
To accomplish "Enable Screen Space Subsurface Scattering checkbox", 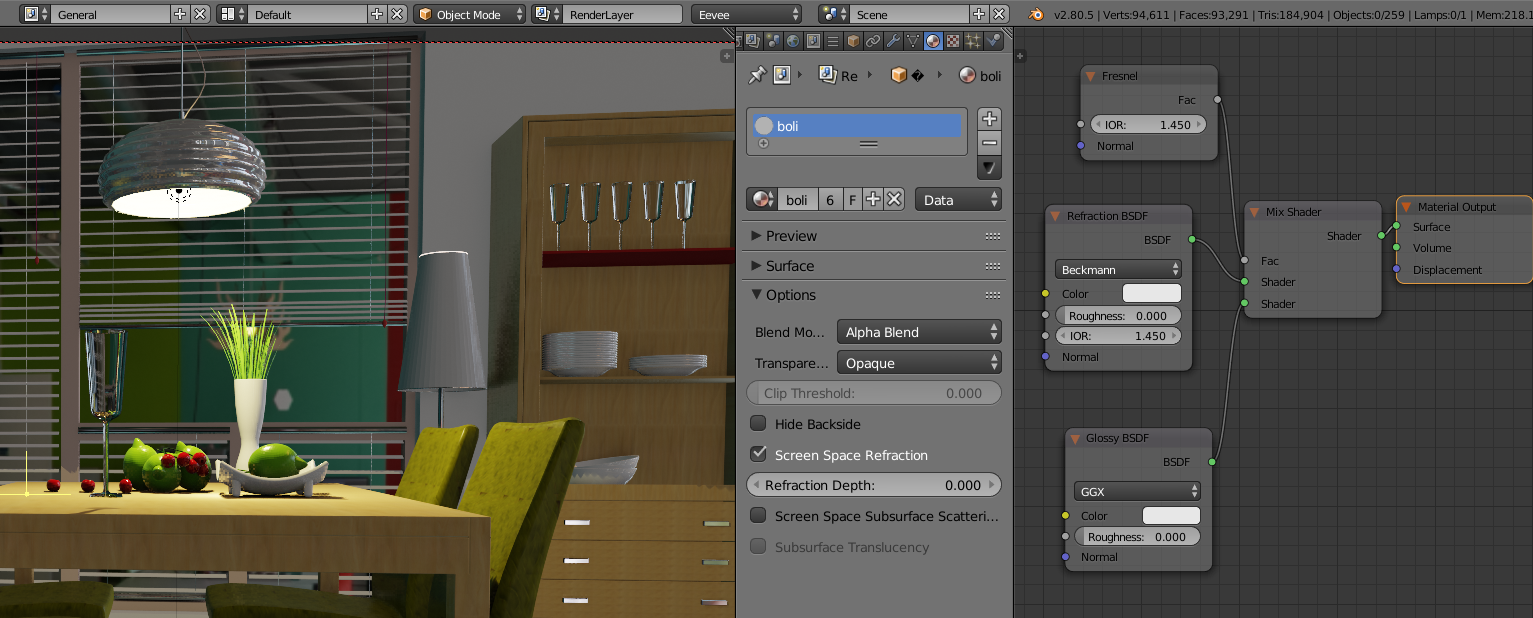I will point(759,516).
